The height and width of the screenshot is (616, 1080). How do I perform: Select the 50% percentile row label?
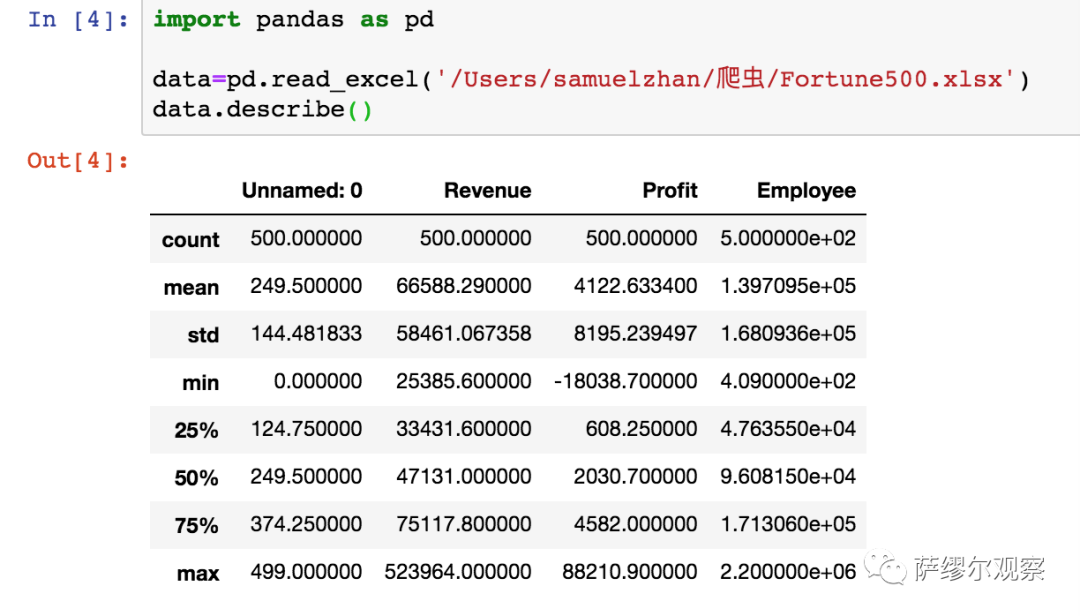[196, 477]
